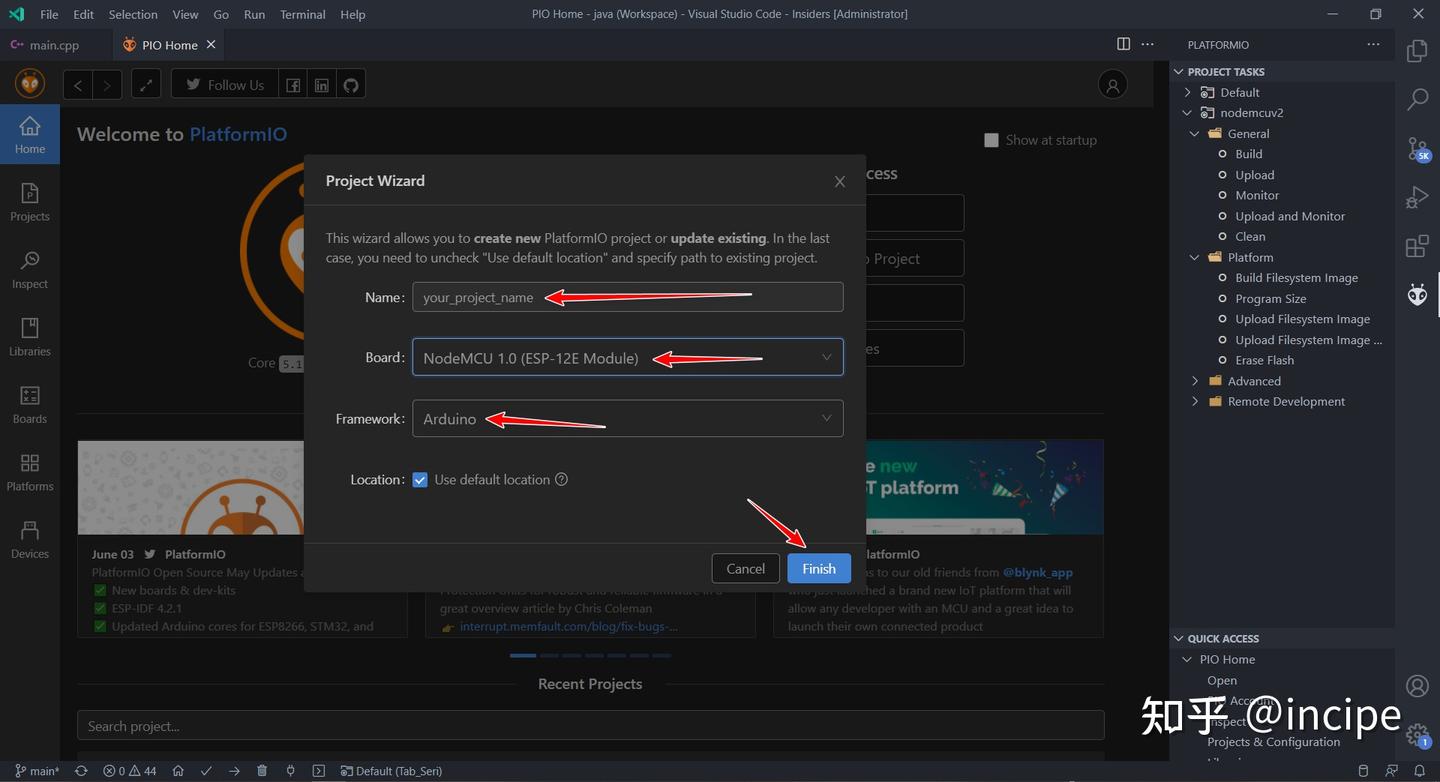Click the PlatformIO alien icon in activity bar

[x=1417, y=294]
